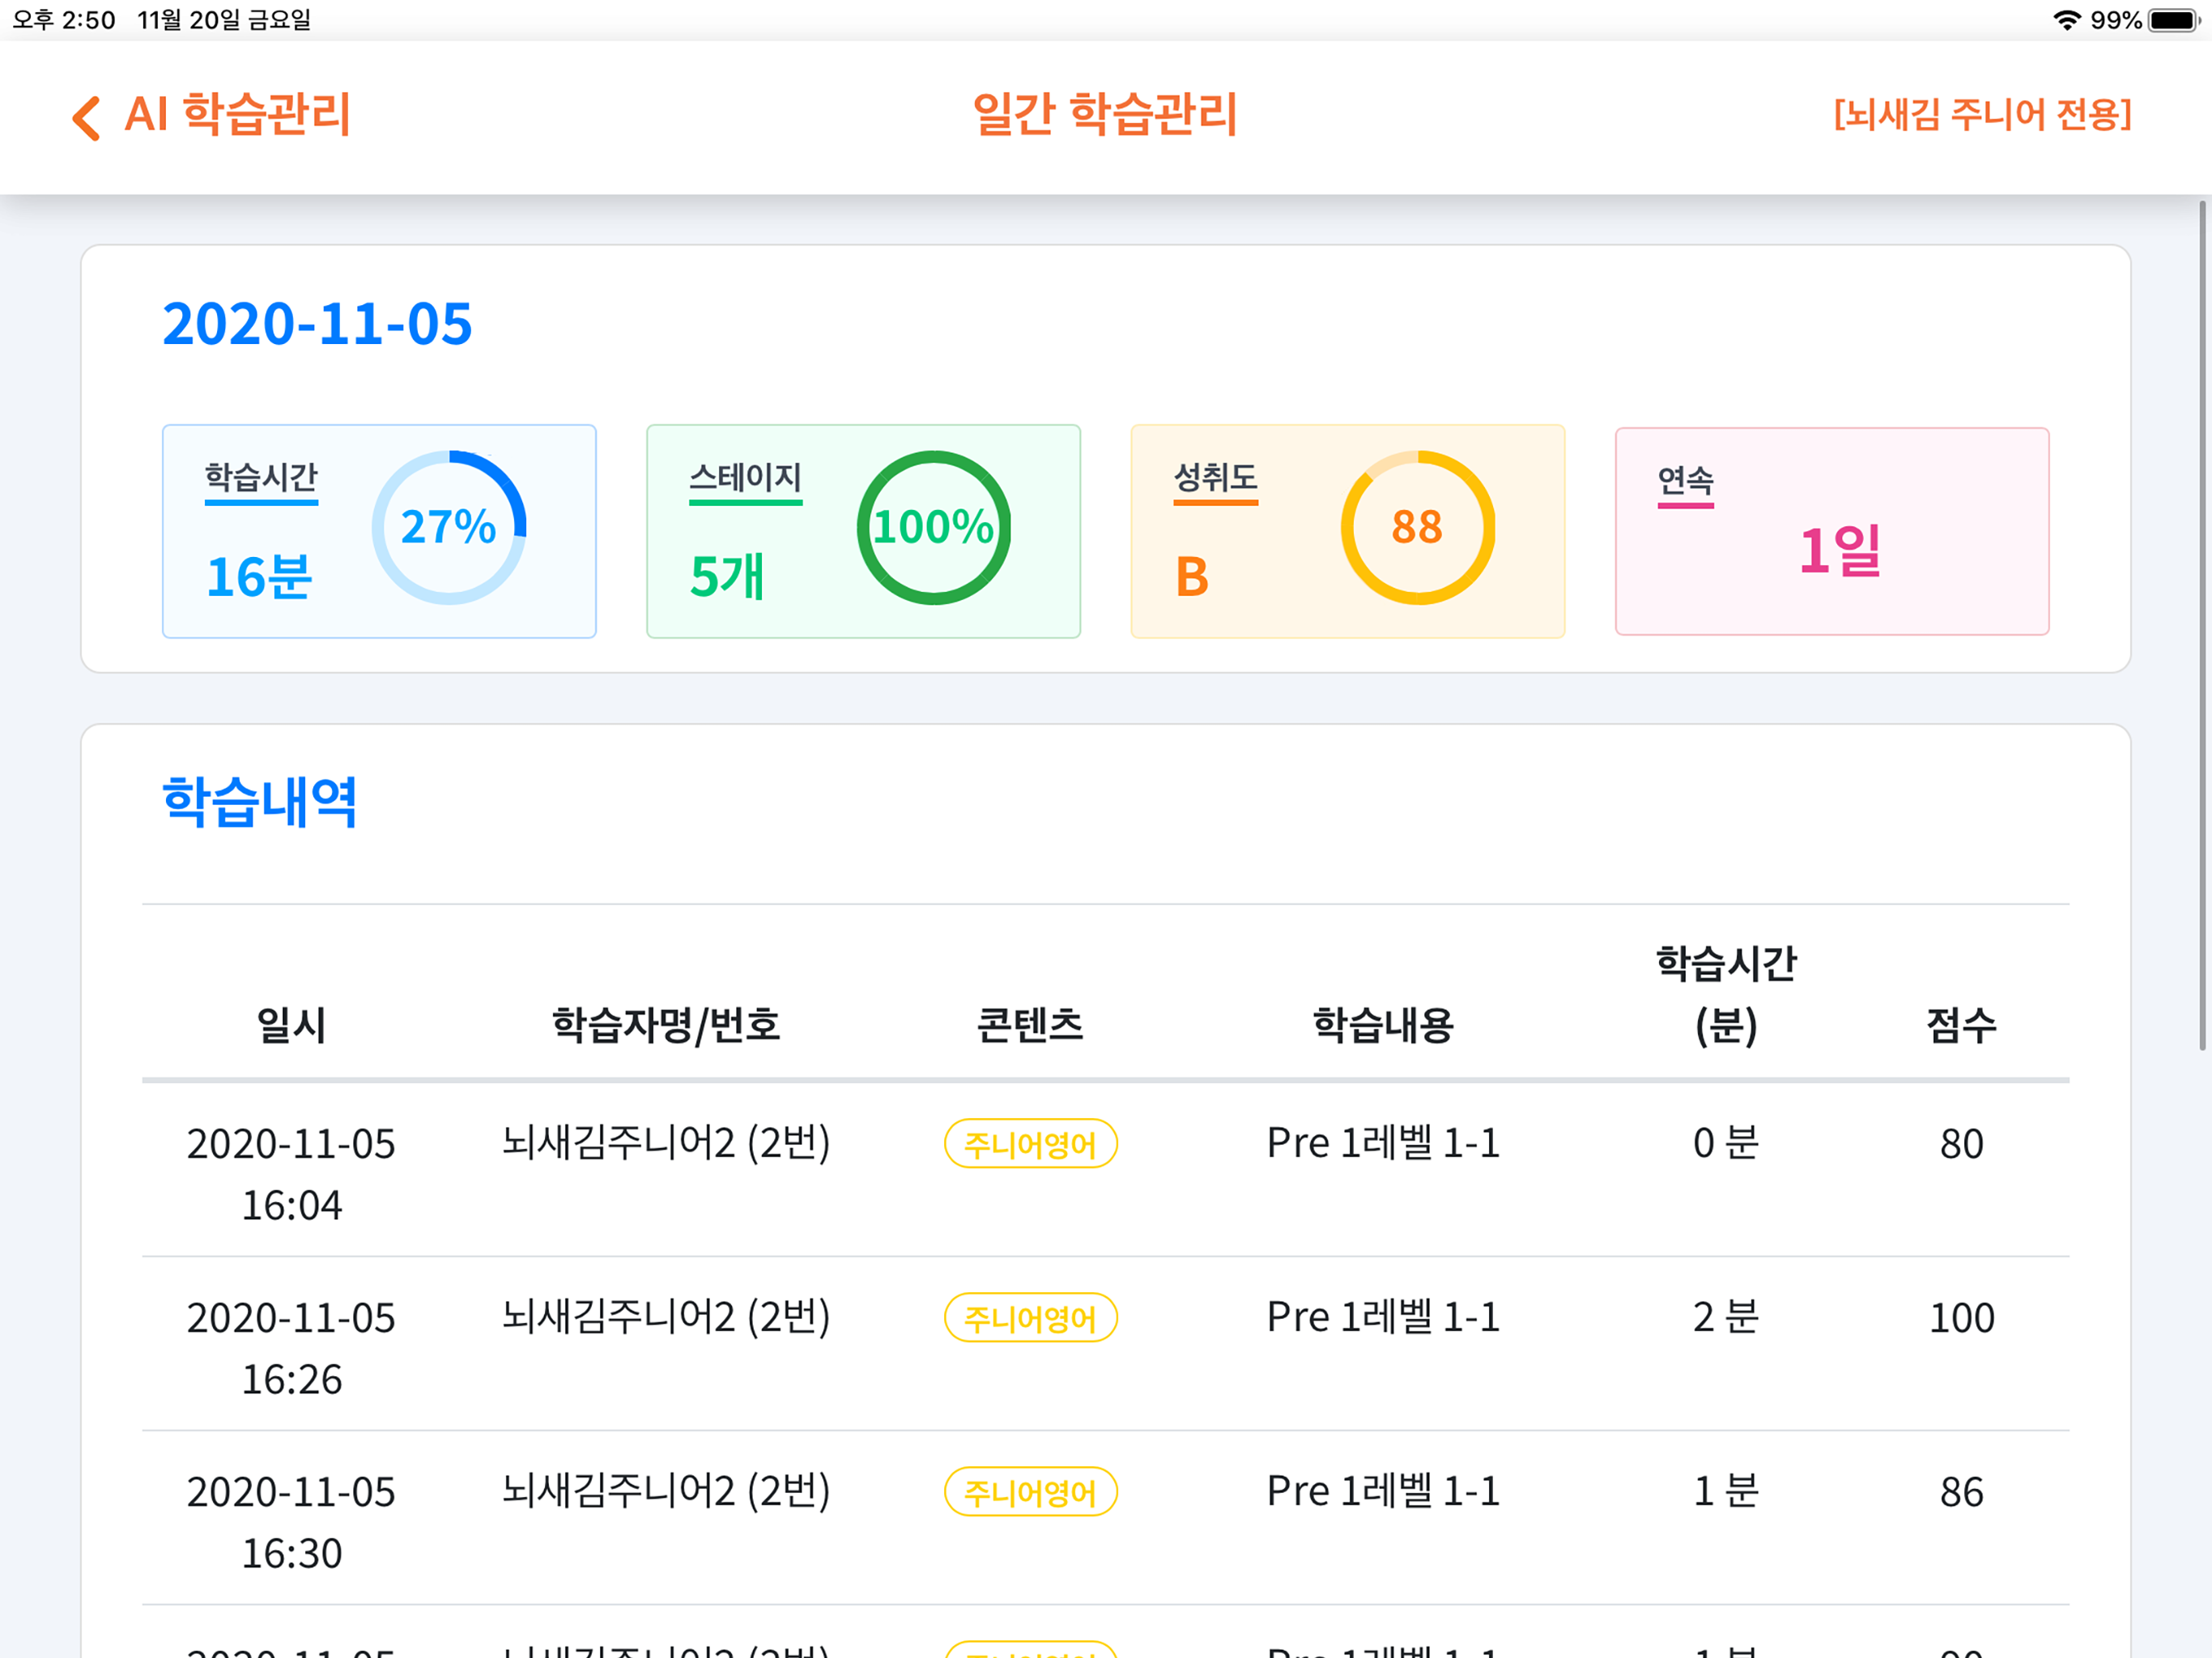Select the 2020-11-05 16:30 row date
The image size is (2212, 1658).
pyautogui.click(x=291, y=1522)
